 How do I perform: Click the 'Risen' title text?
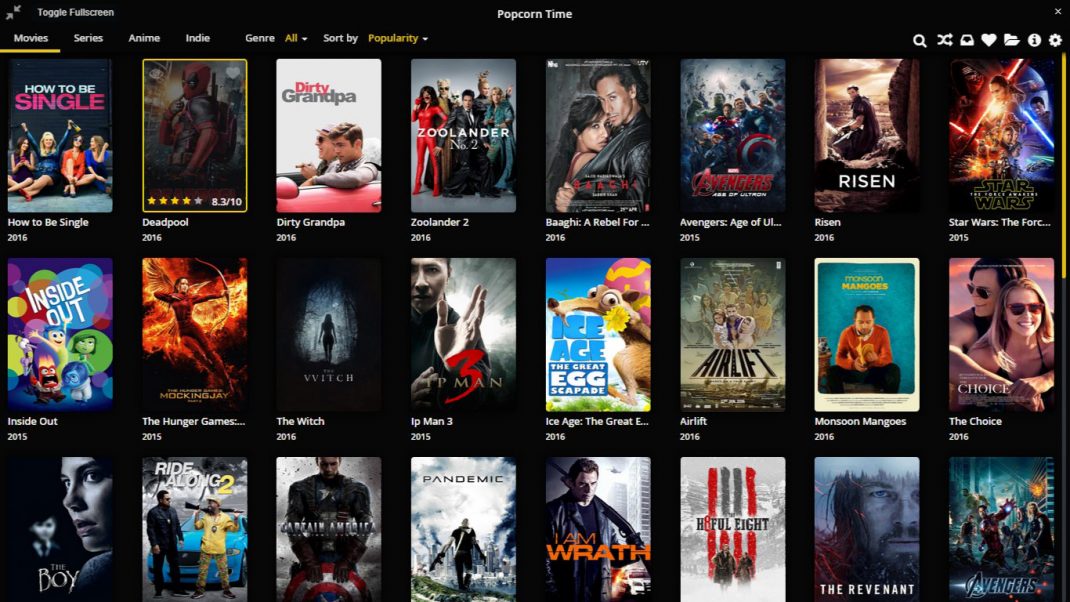[x=827, y=222]
